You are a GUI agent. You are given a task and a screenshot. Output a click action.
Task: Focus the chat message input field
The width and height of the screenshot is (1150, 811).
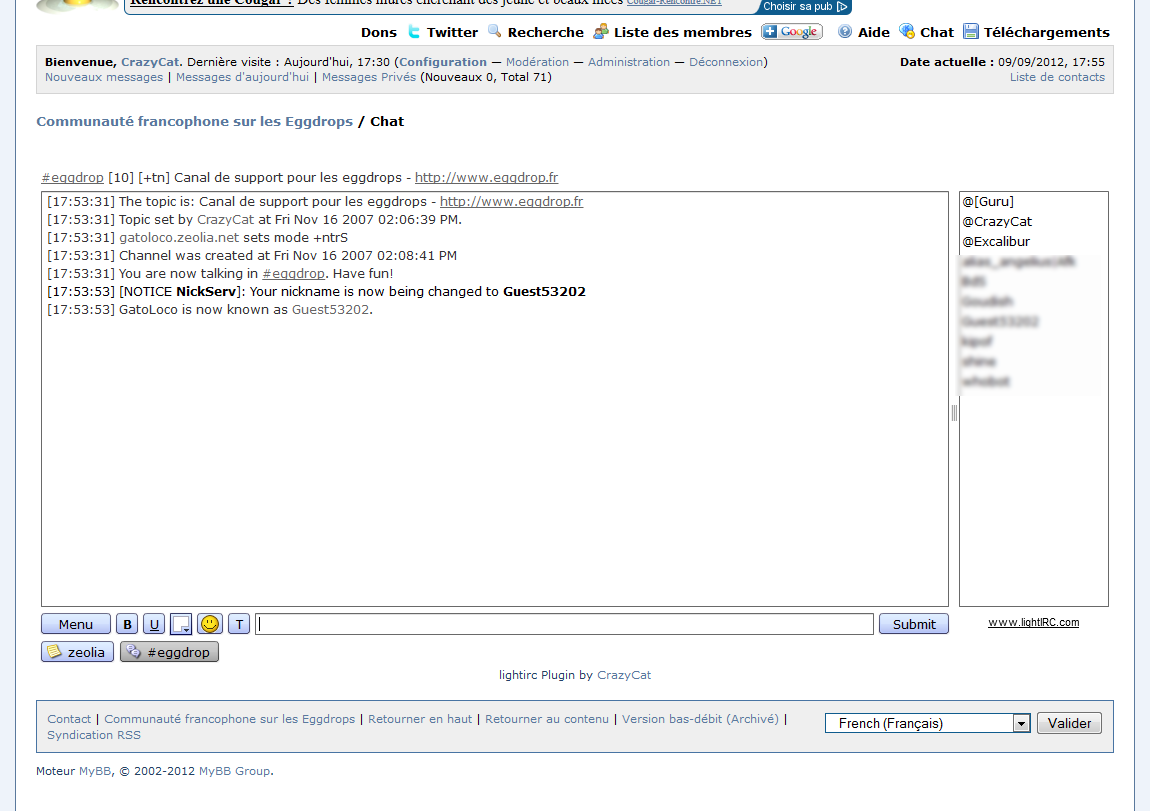tap(564, 624)
